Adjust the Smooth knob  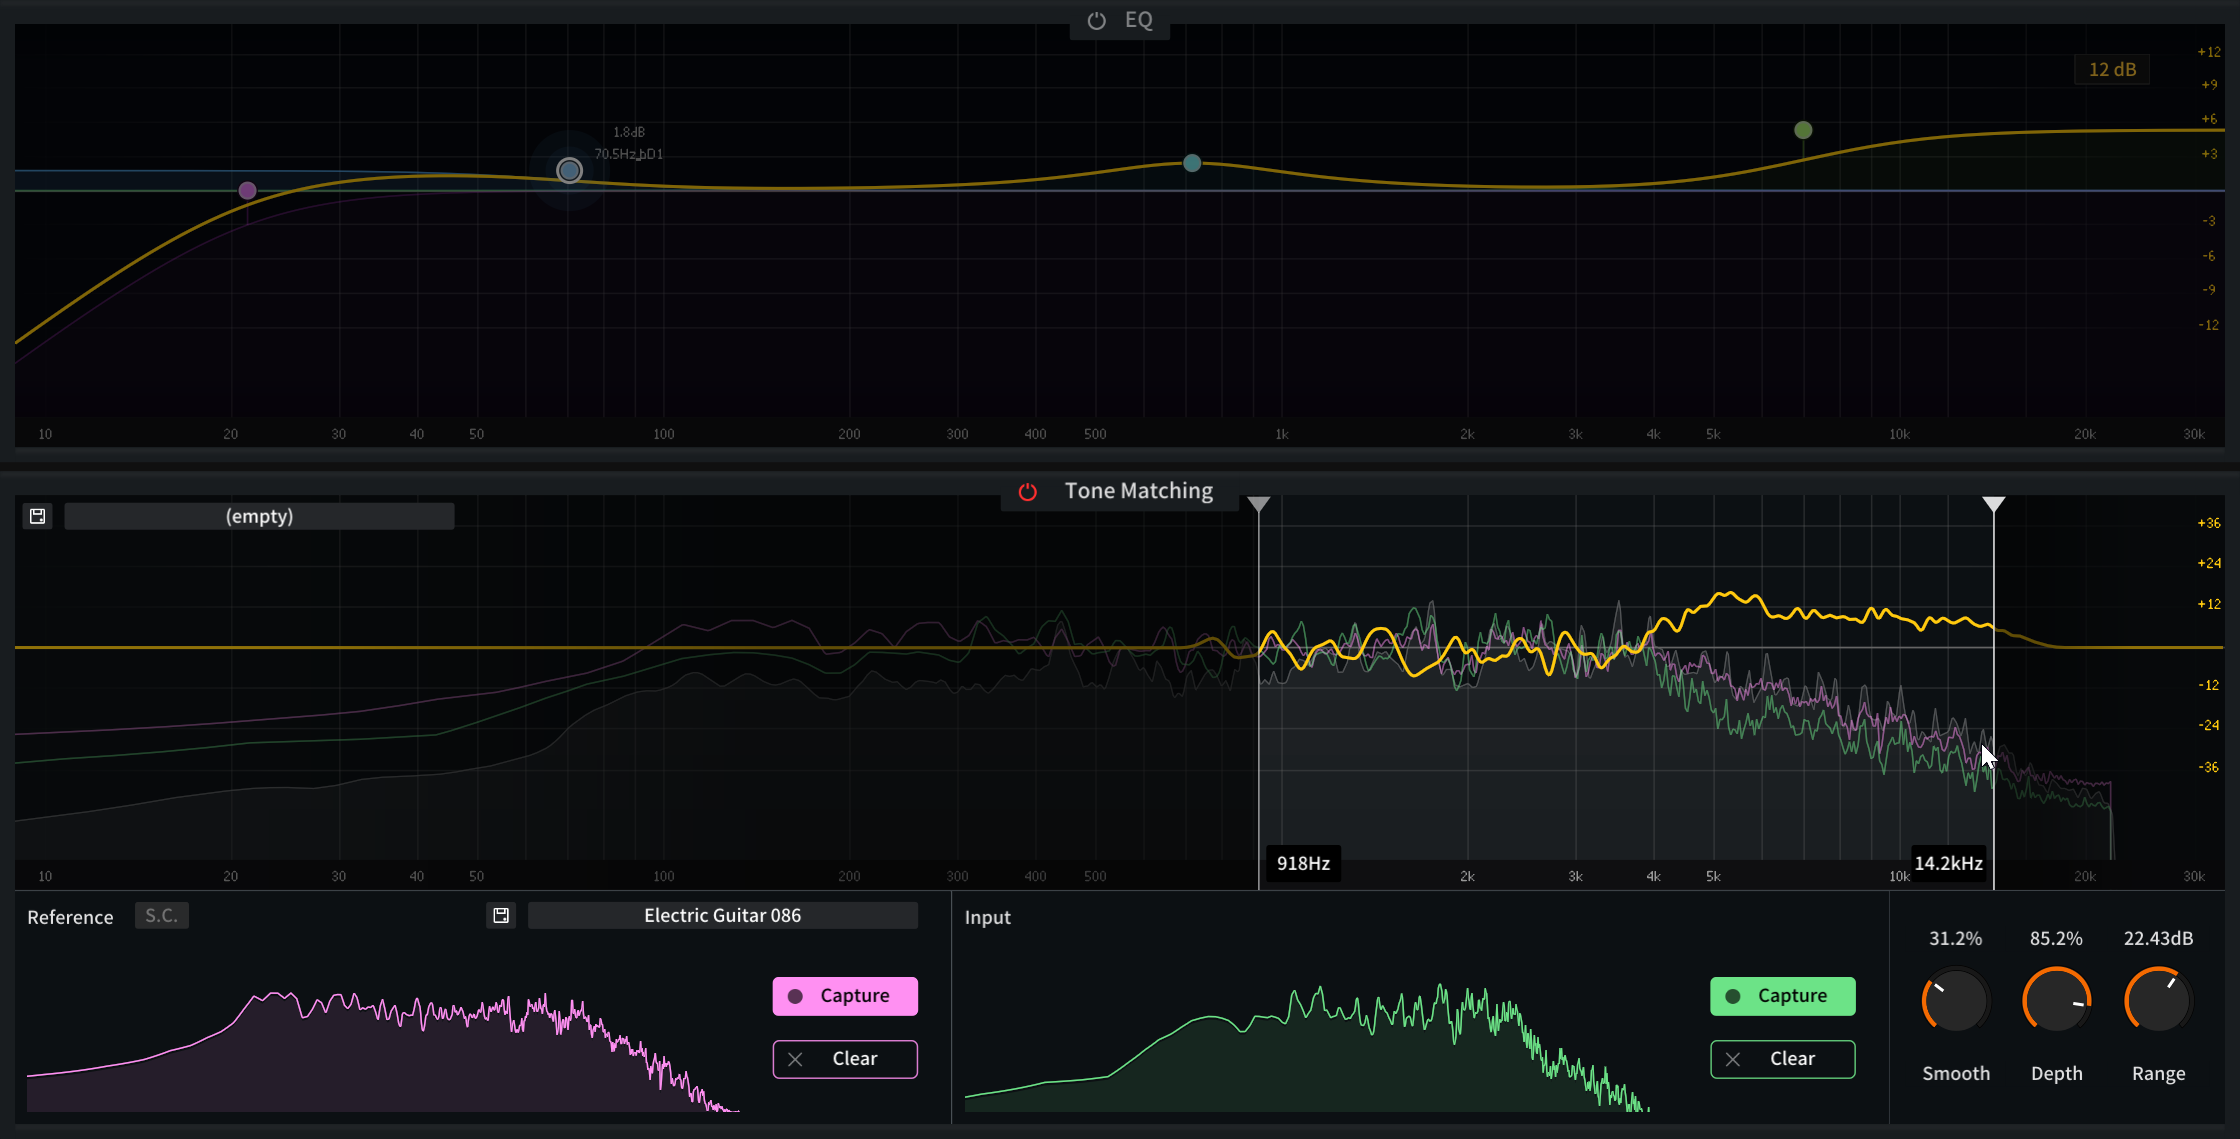pos(1956,1000)
